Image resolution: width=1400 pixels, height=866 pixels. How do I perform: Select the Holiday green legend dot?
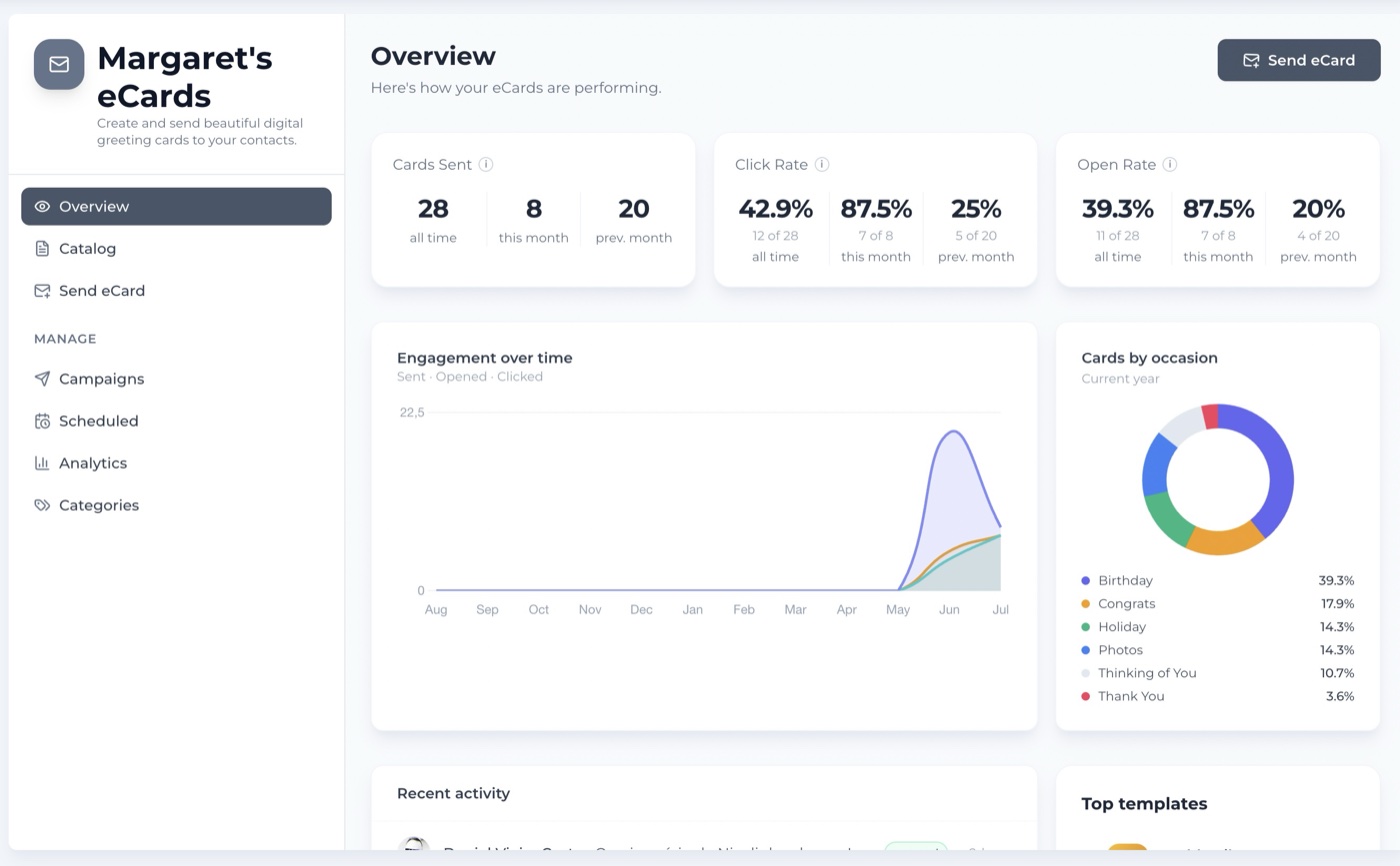1085,626
